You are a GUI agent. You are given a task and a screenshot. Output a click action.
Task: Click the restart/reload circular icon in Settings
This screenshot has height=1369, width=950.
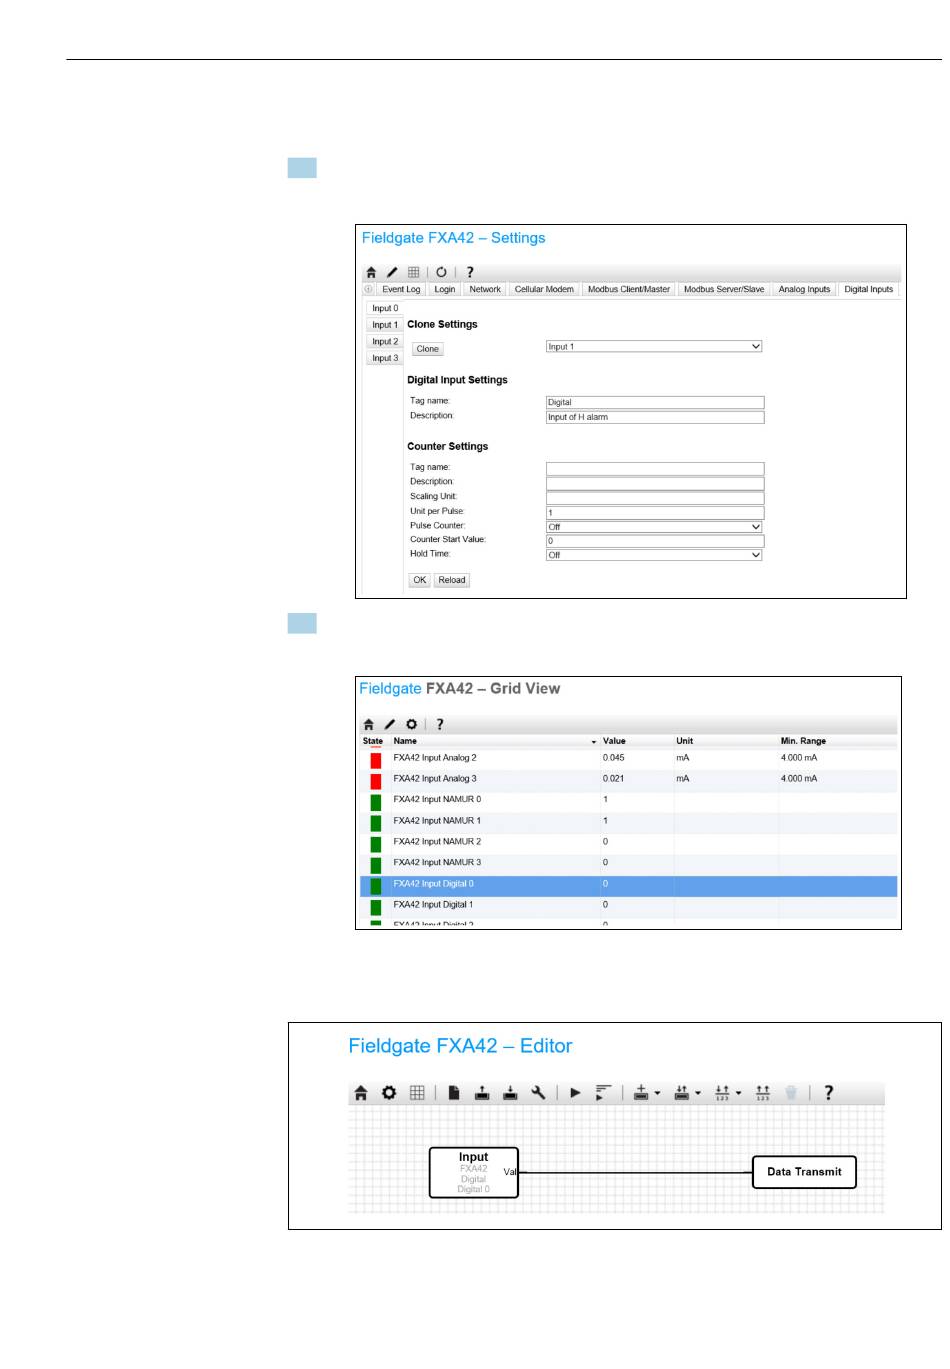441,272
